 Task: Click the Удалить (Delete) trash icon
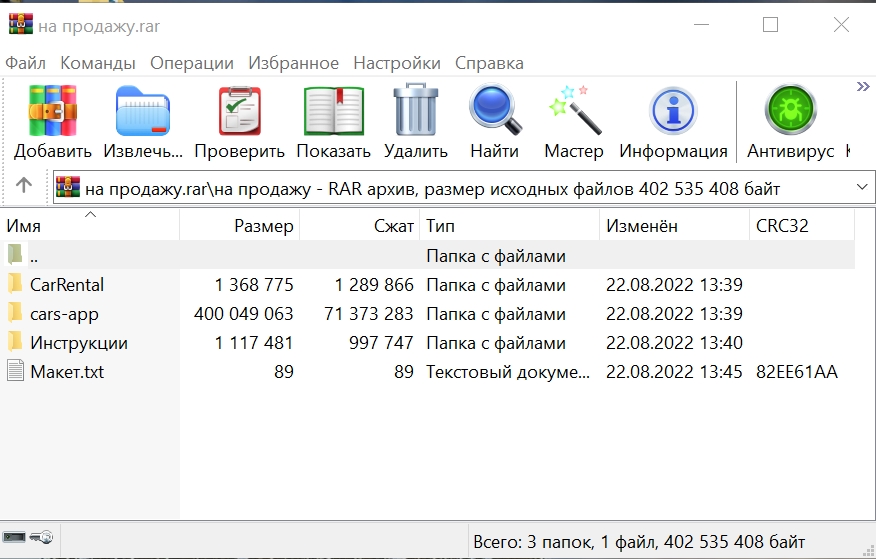(415, 112)
